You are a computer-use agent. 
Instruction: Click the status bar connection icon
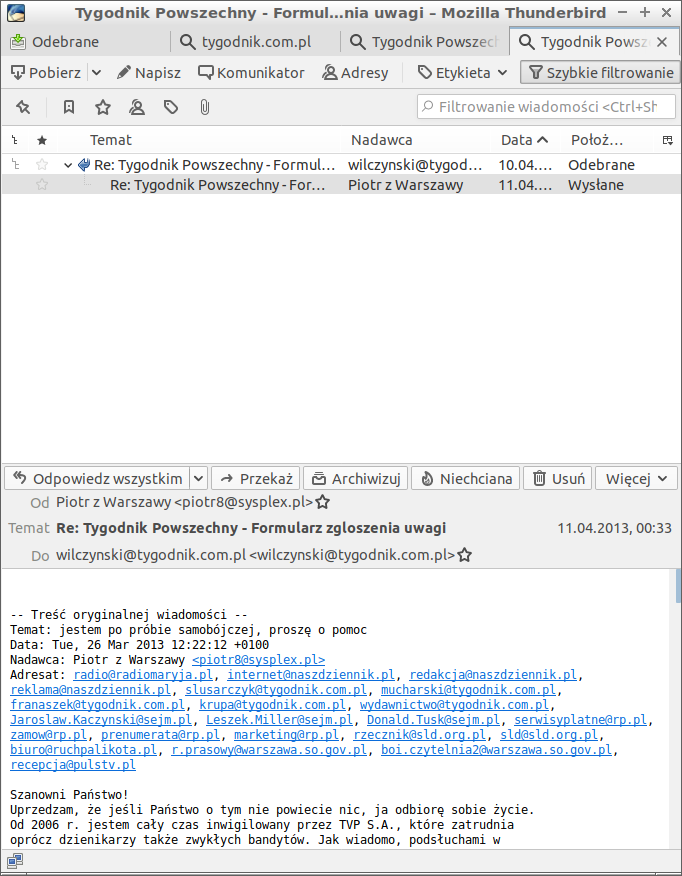point(15,859)
